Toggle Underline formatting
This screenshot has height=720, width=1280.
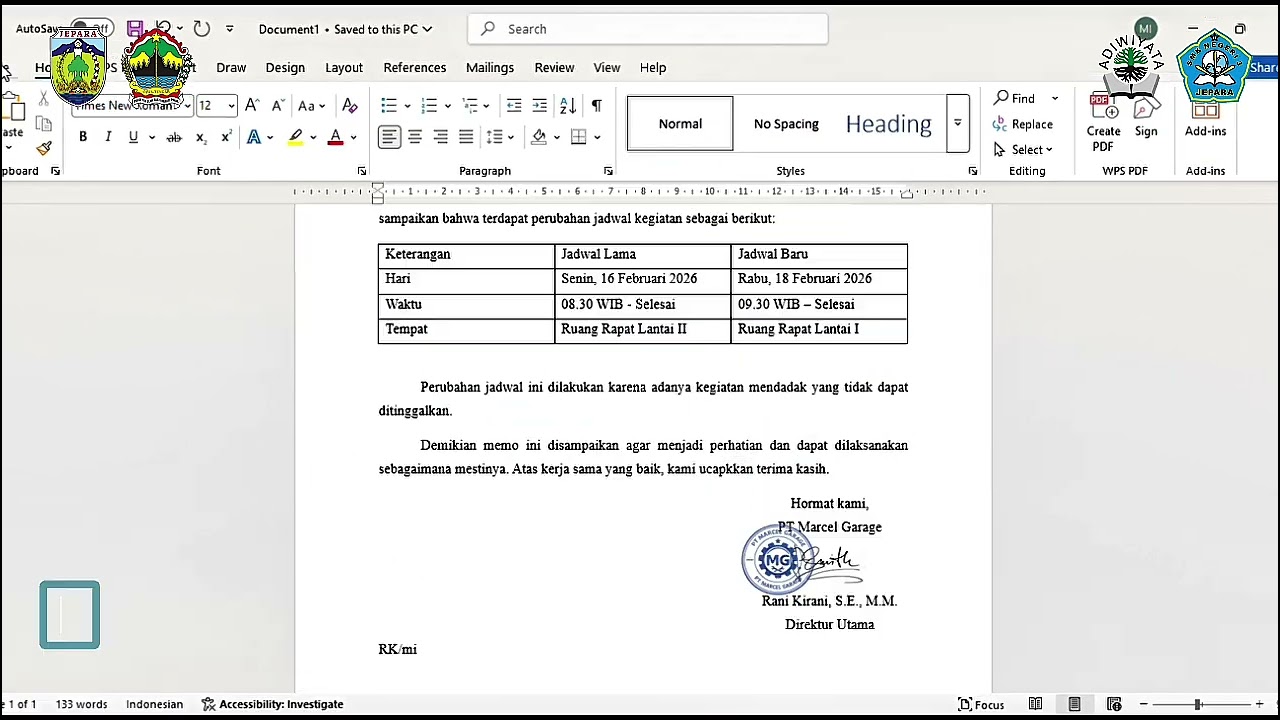click(x=133, y=137)
